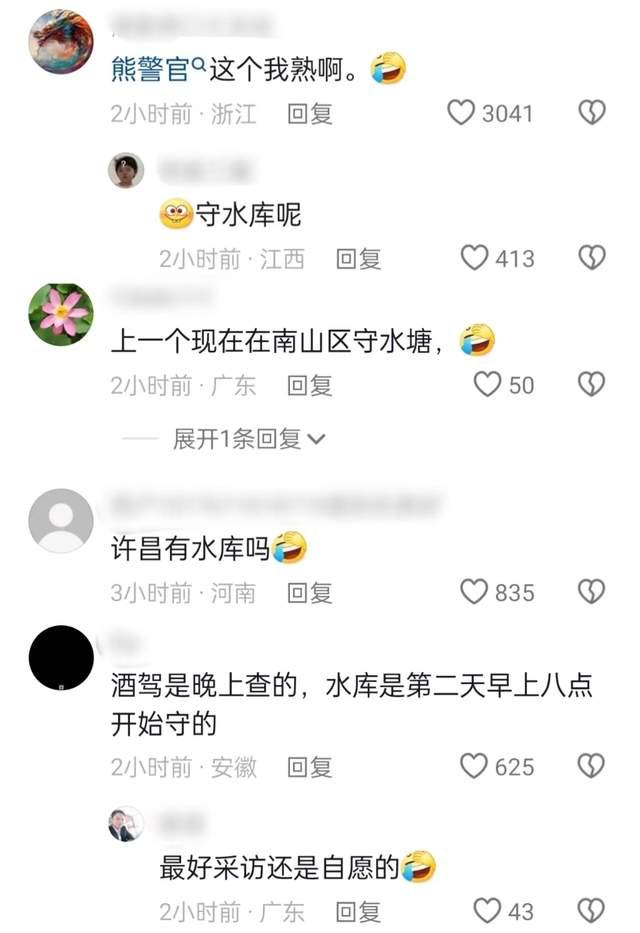Dislike the comment from 安徽 with 625 likes
The image size is (640, 933).
click(592, 766)
